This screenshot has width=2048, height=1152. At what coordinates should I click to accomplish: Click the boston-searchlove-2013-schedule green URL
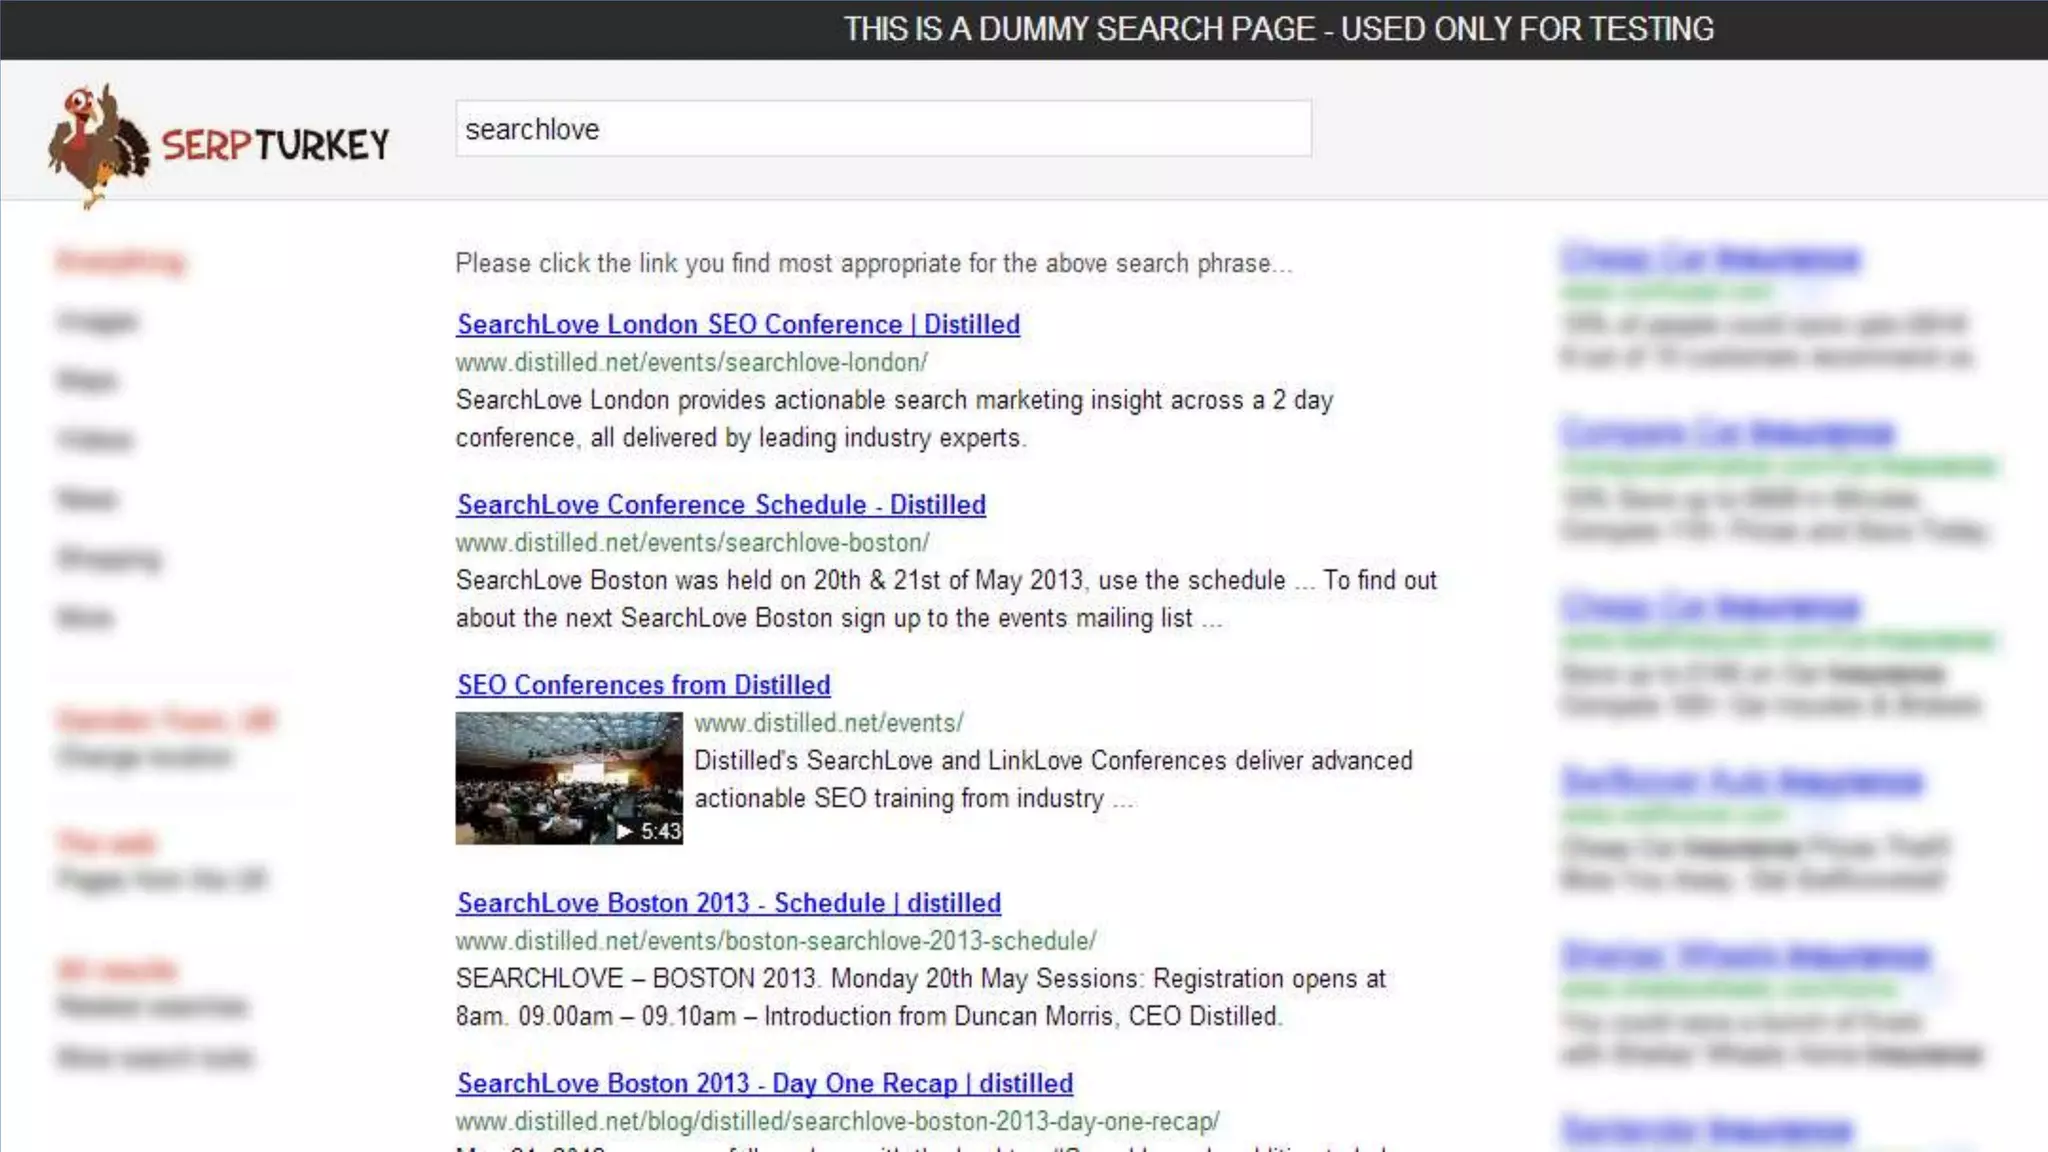[x=775, y=940]
